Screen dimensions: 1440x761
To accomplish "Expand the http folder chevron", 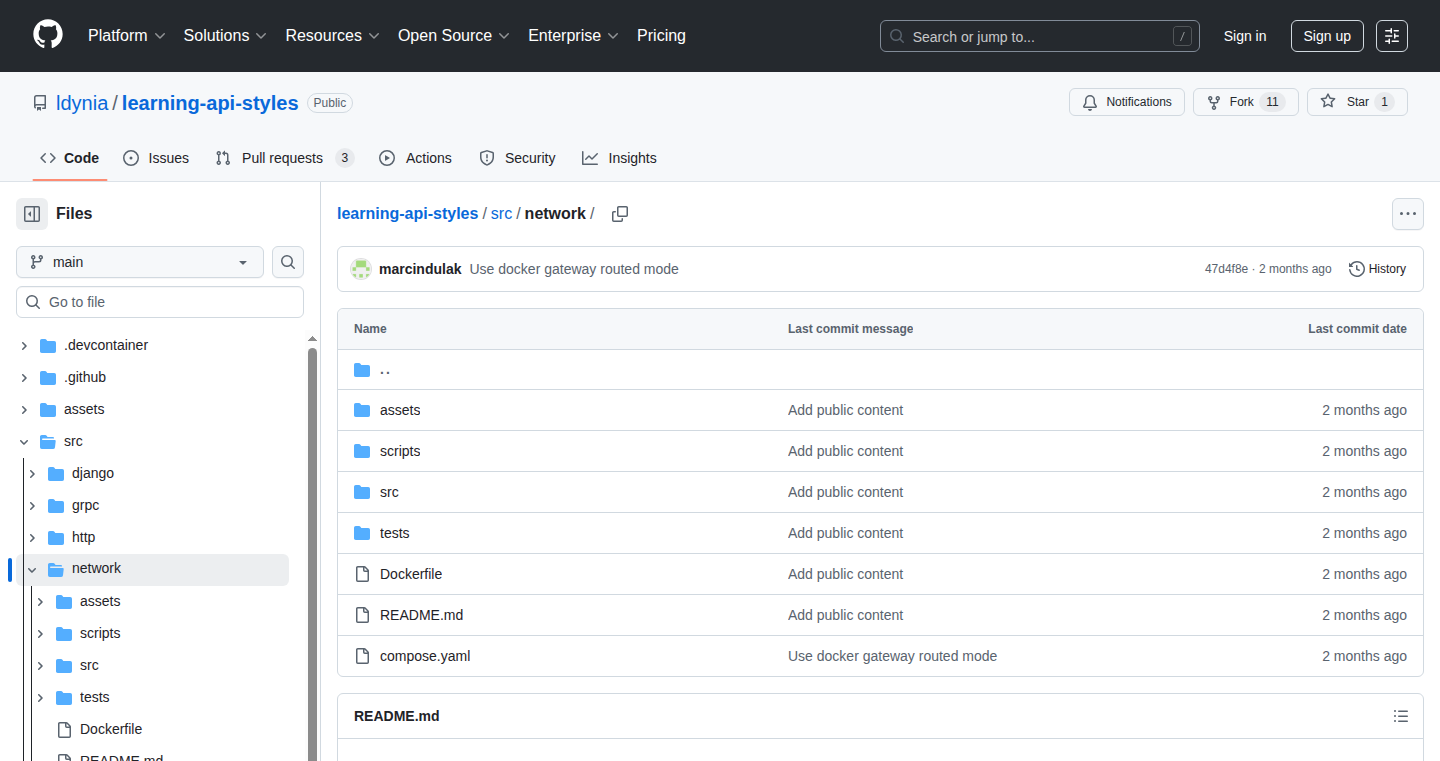I will point(32,538).
